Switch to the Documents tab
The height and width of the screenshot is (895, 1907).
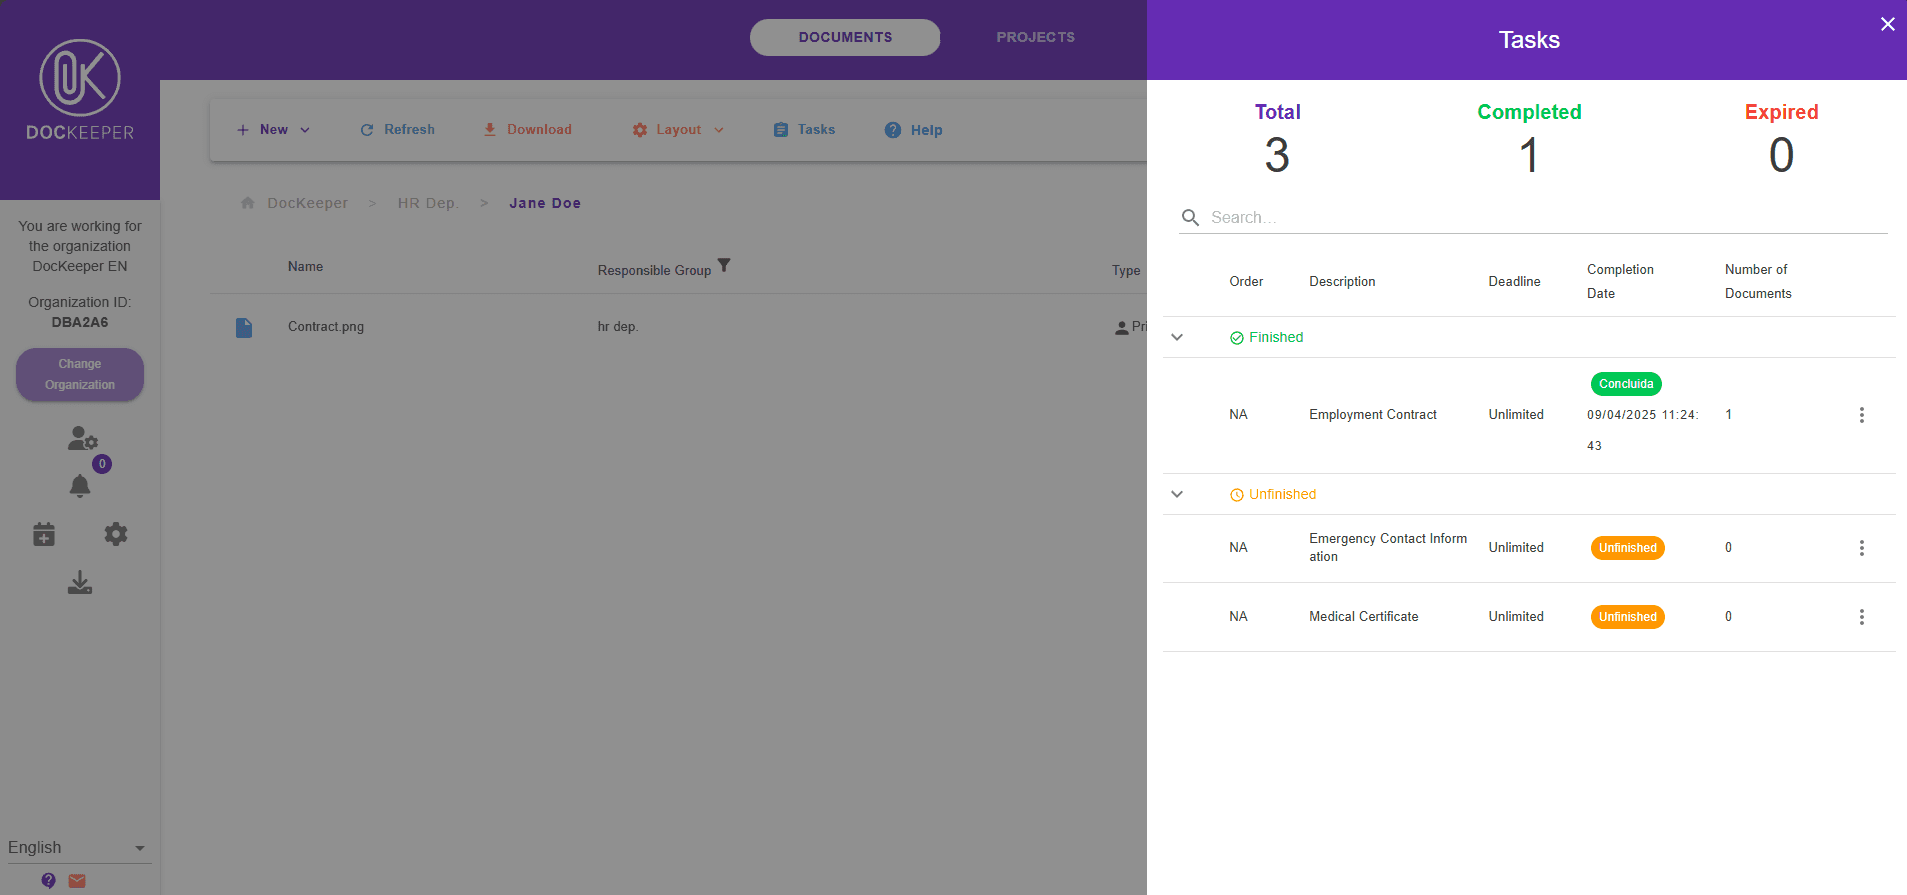pos(845,37)
